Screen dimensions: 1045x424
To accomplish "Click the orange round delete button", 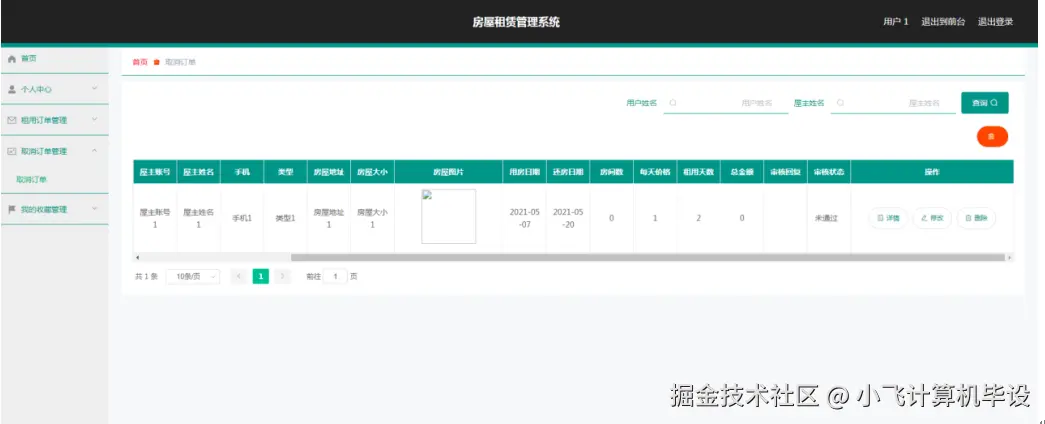I will (x=992, y=136).
